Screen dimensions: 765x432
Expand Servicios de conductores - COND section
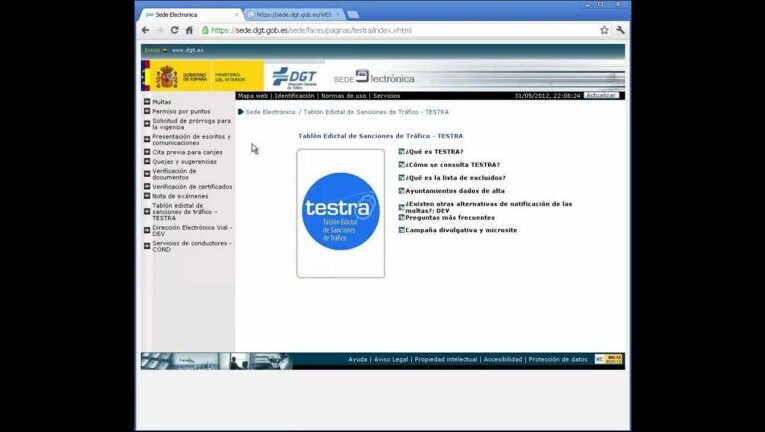[x=147, y=246]
